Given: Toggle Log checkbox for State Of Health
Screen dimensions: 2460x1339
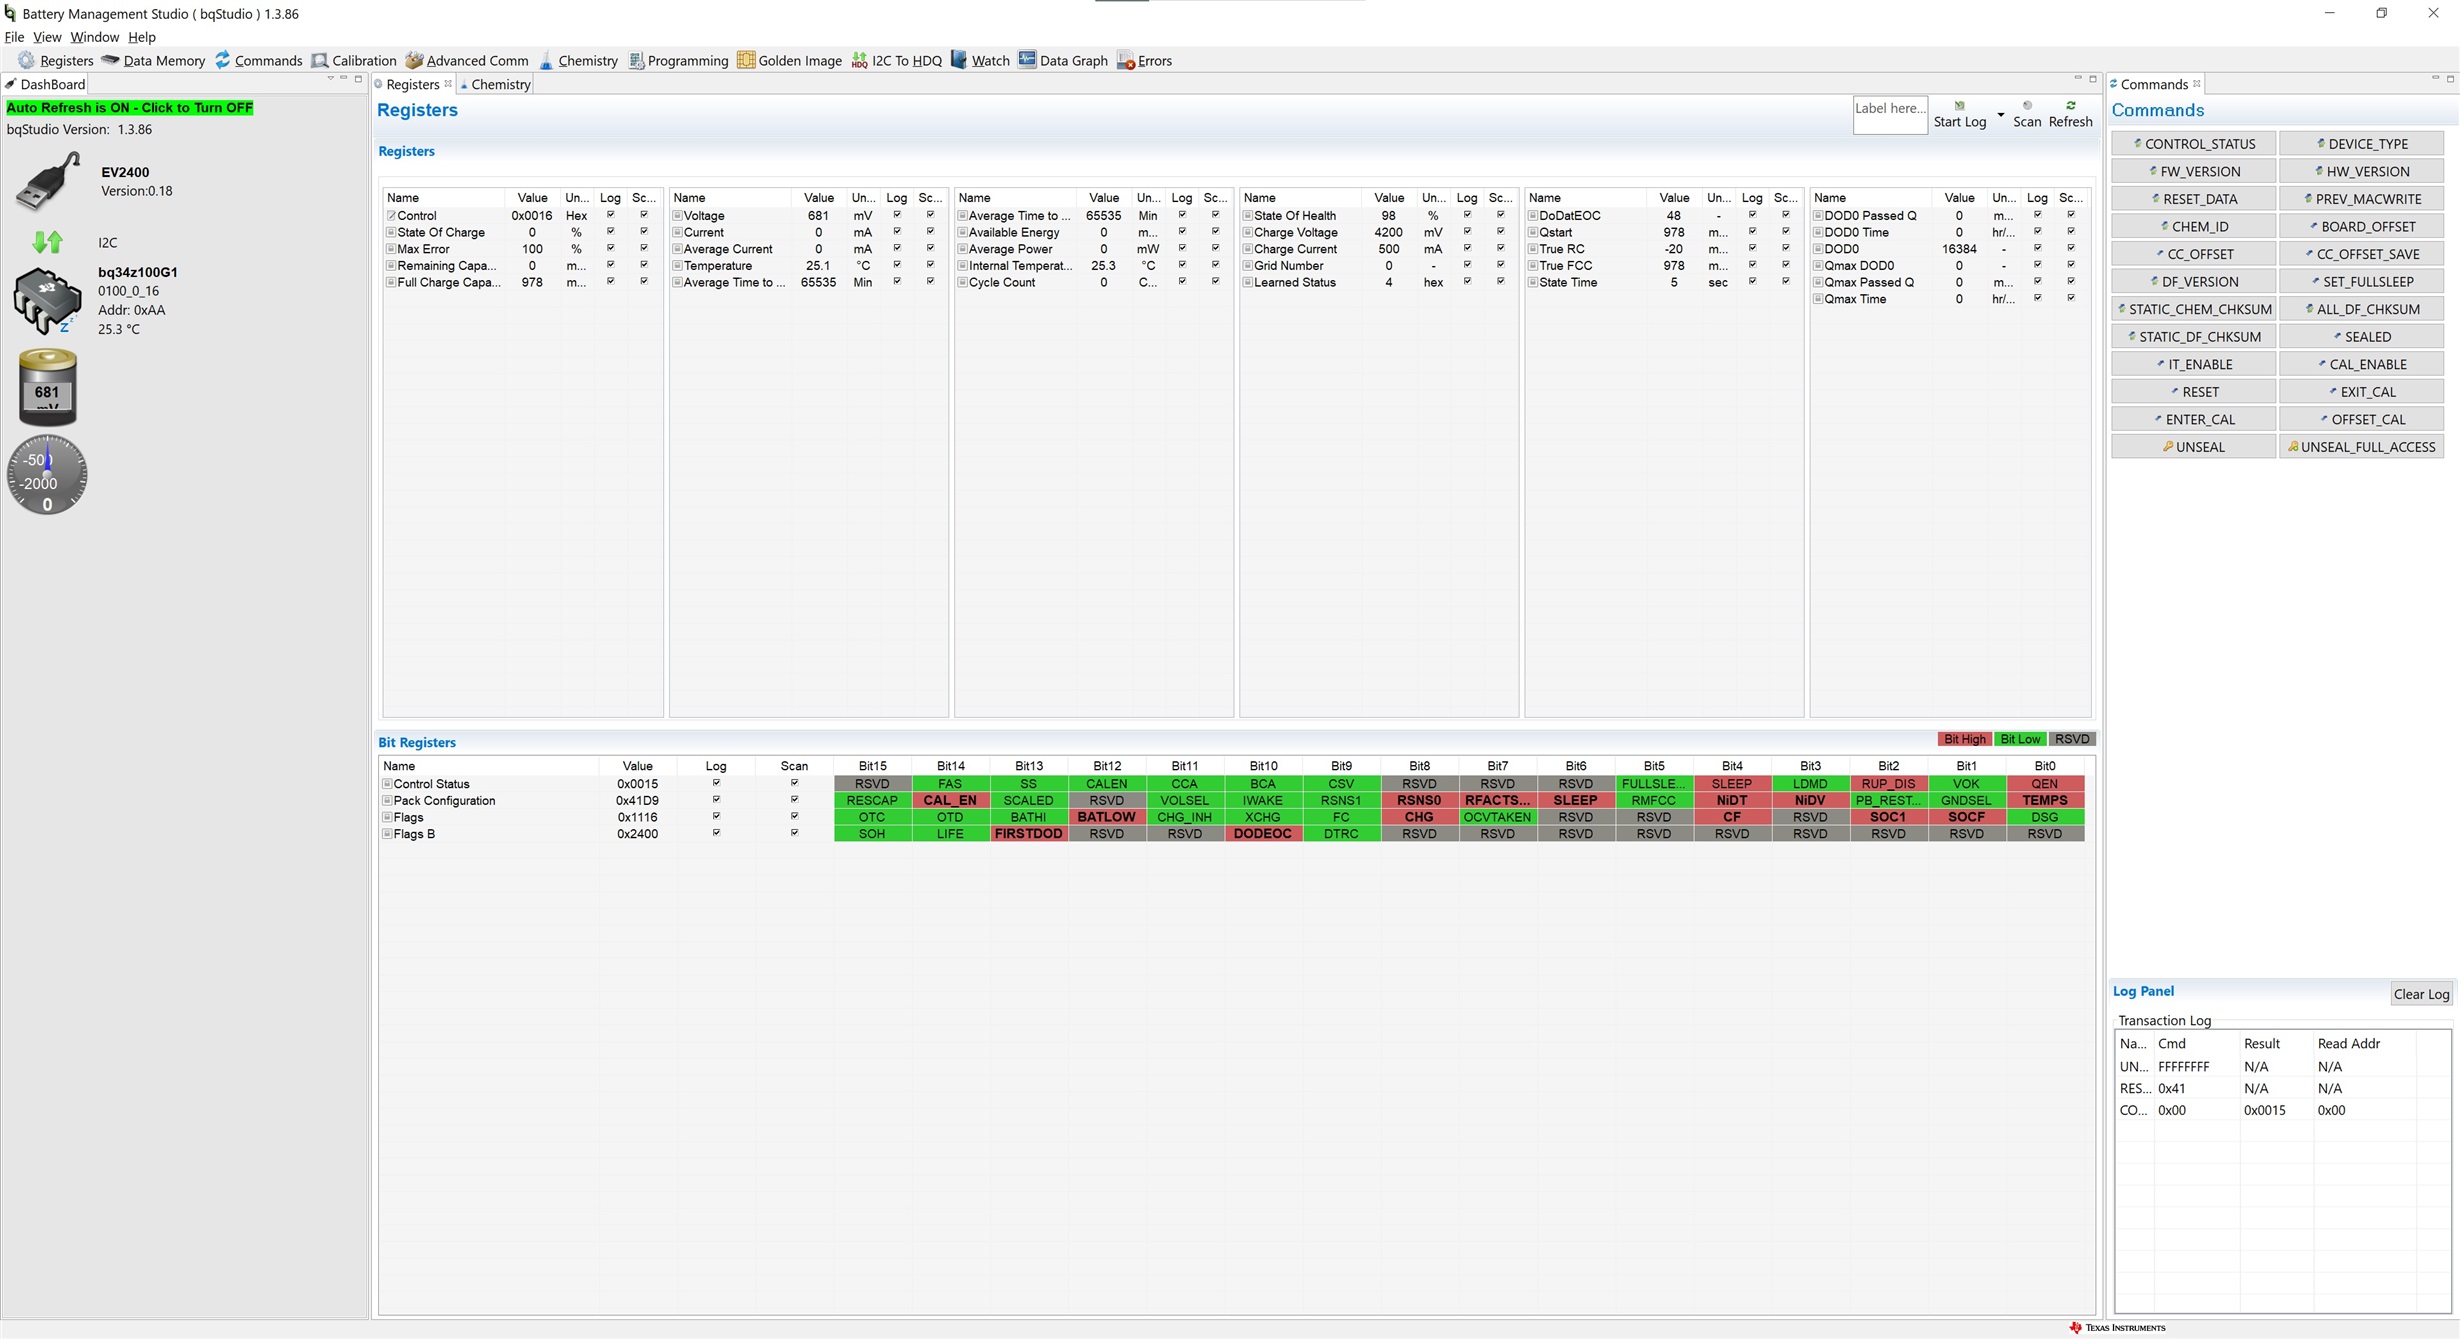Looking at the screenshot, I should coord(1467,215).
